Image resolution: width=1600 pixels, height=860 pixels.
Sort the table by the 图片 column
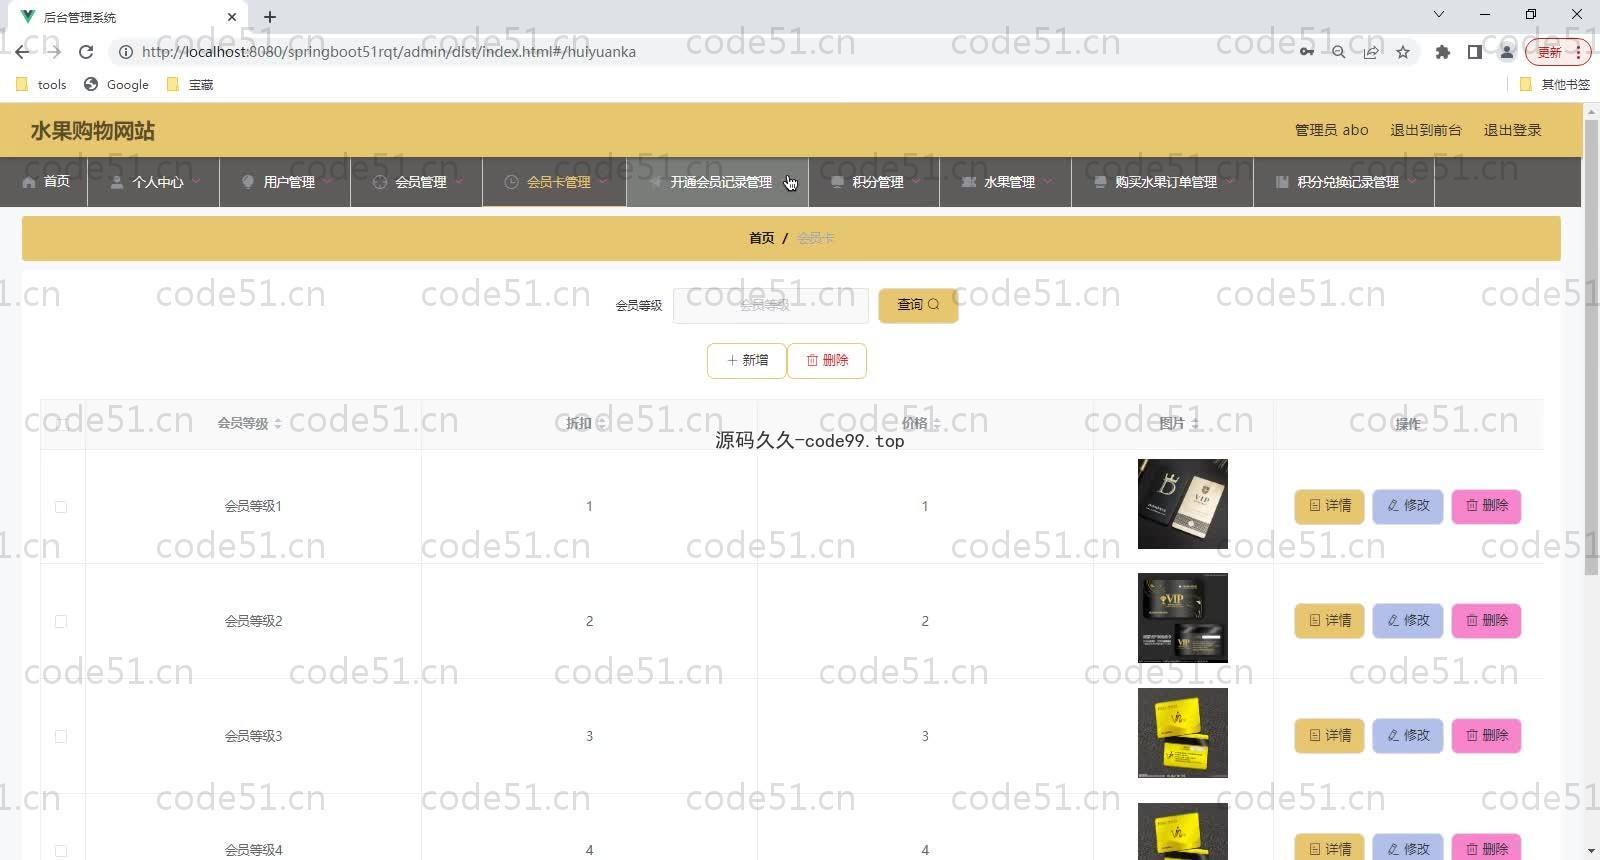coord(1194,424)
